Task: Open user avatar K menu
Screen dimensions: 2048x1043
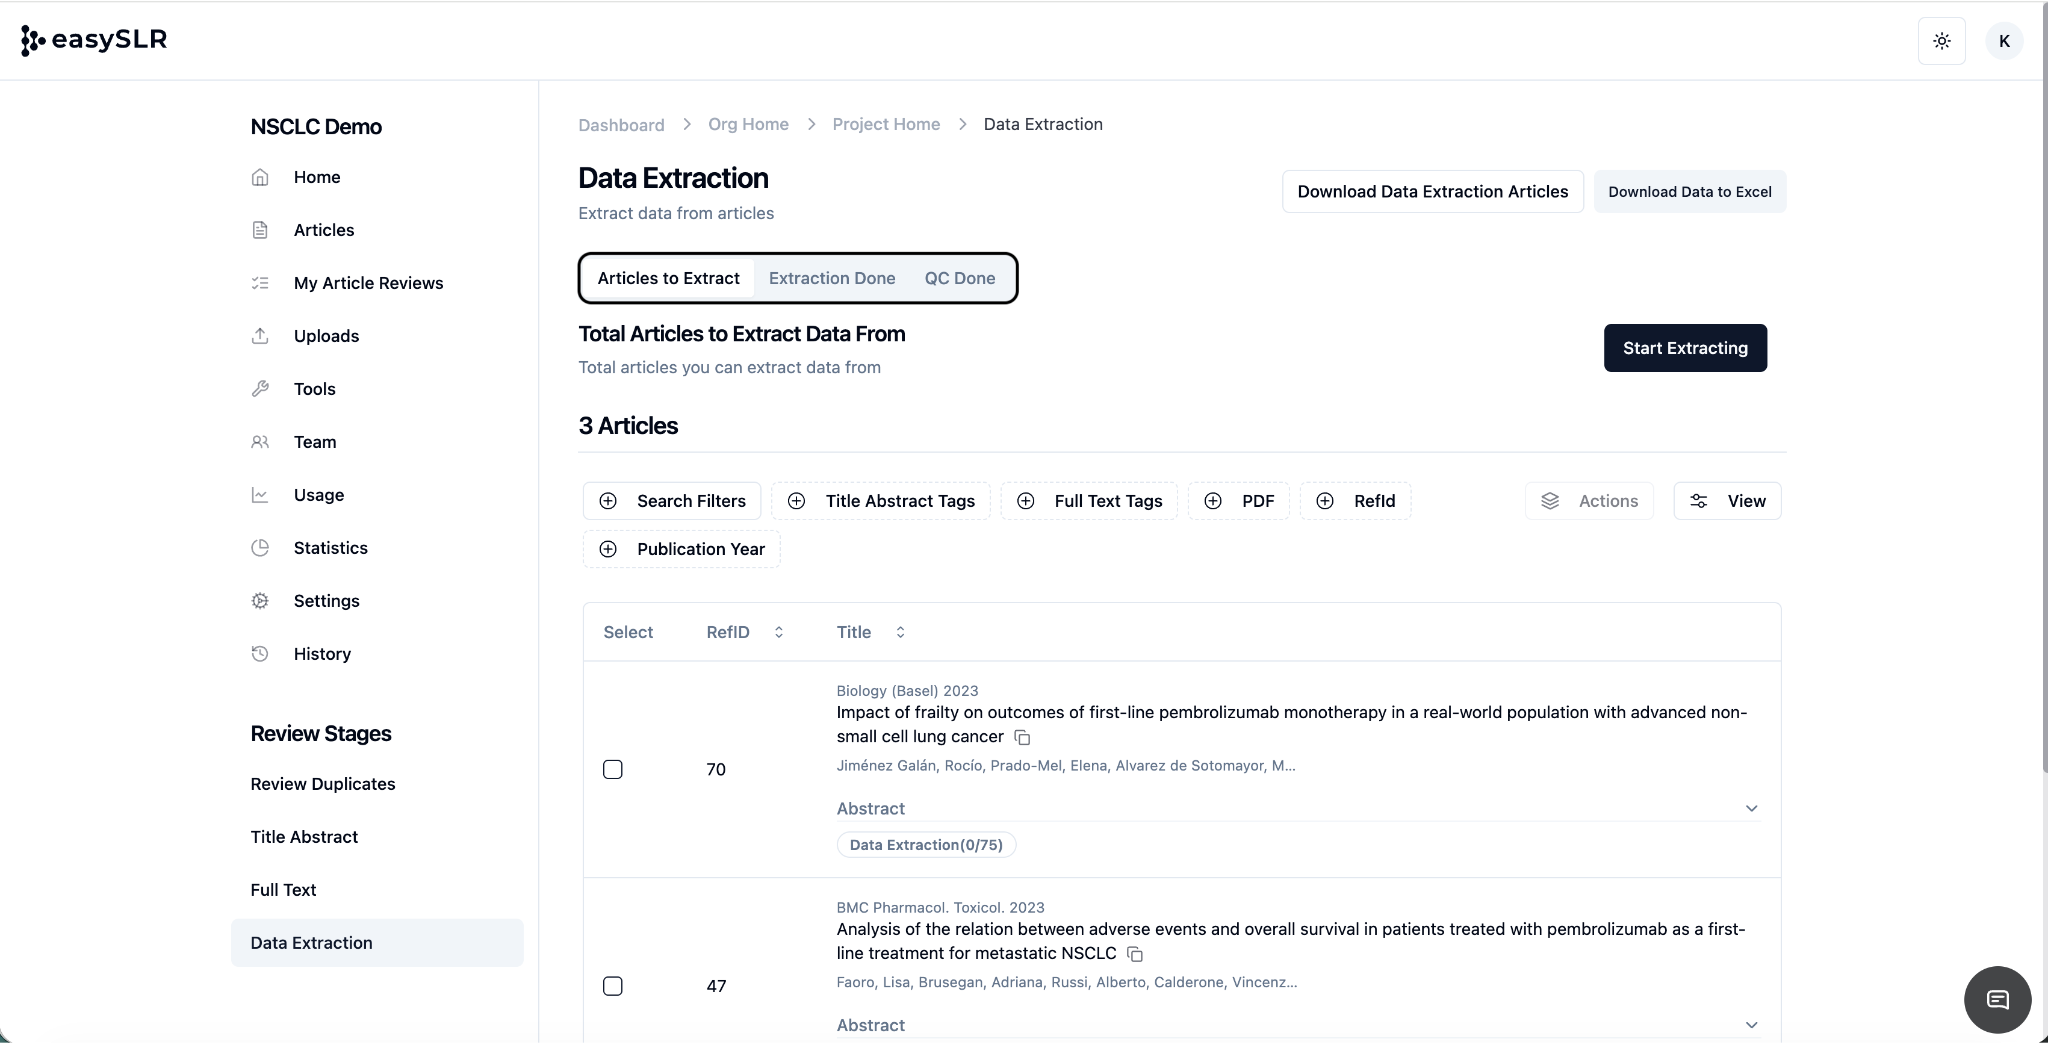Action: (2003, 41)
